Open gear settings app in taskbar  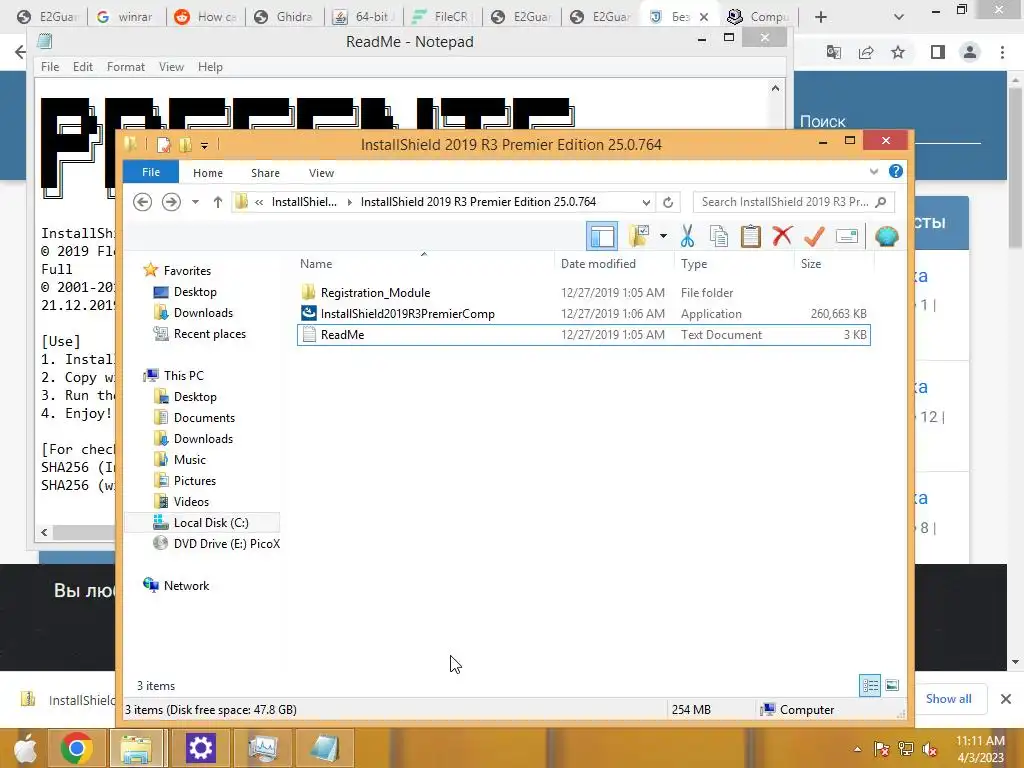[200, 748]
